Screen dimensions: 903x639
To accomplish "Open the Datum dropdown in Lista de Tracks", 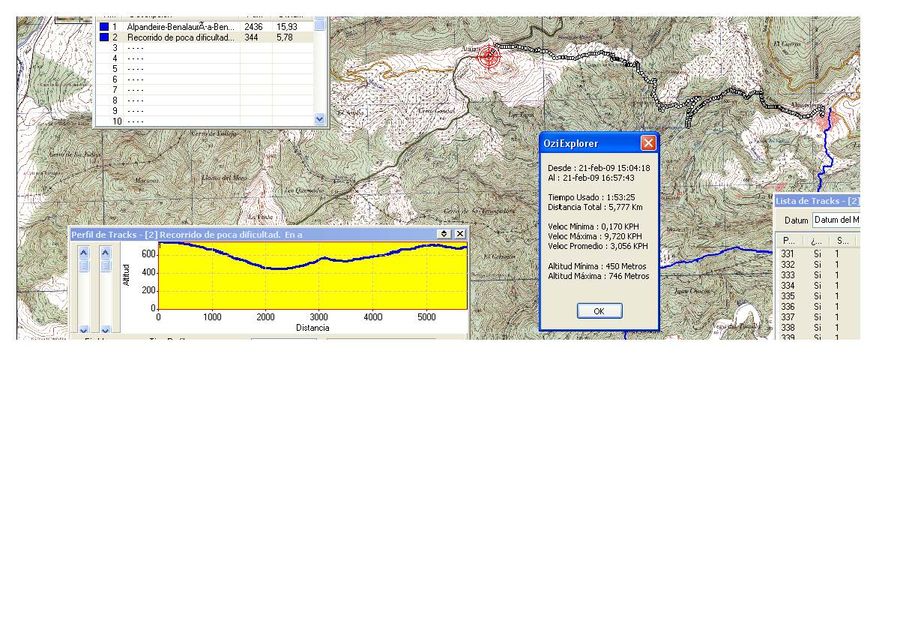I will (x=836, y=220).
